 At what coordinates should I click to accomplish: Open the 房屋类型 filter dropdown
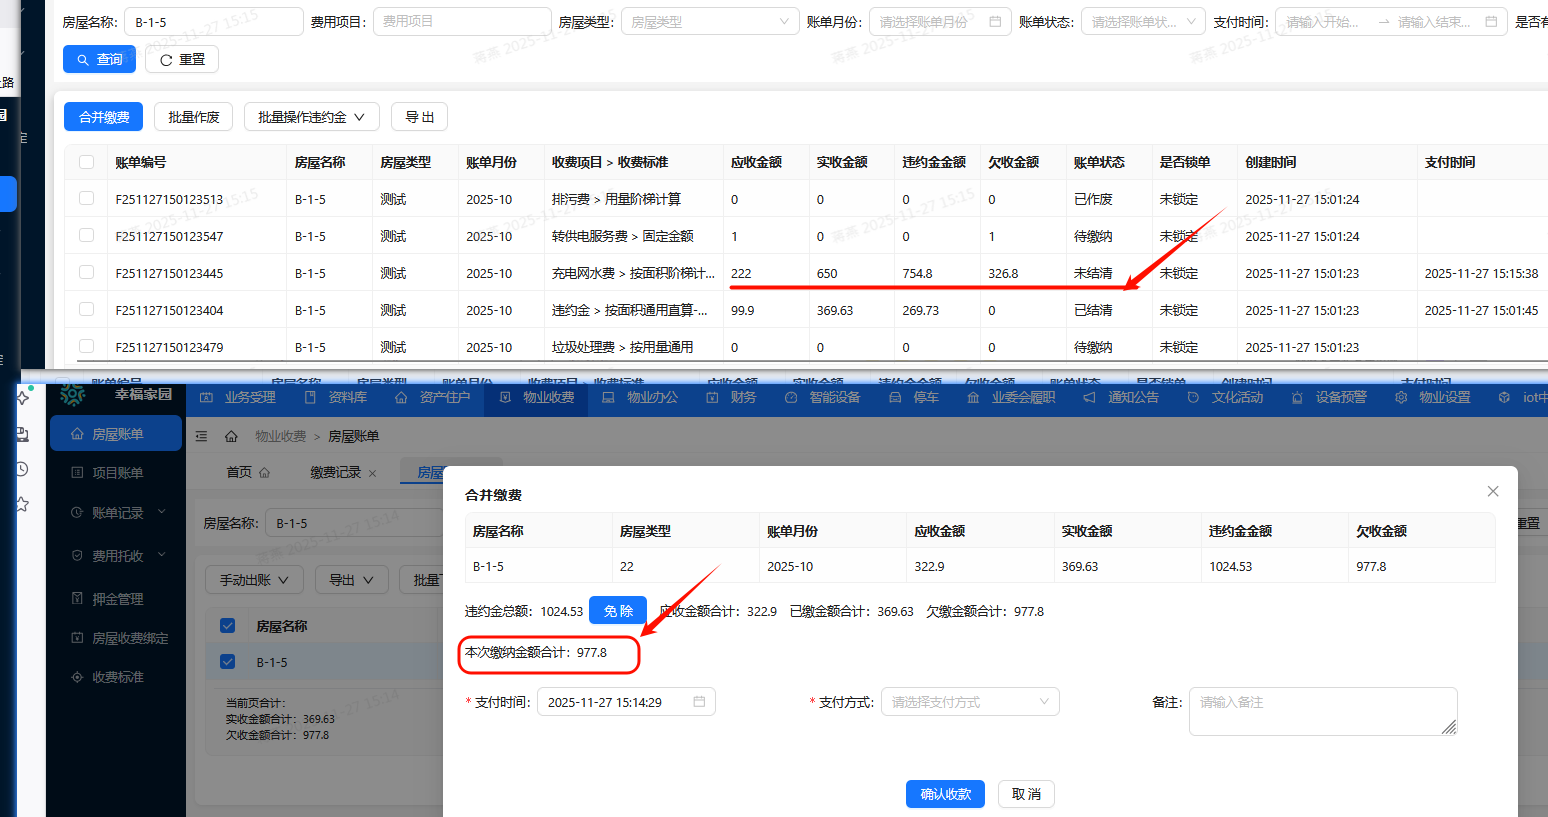(x=709, y=22)
